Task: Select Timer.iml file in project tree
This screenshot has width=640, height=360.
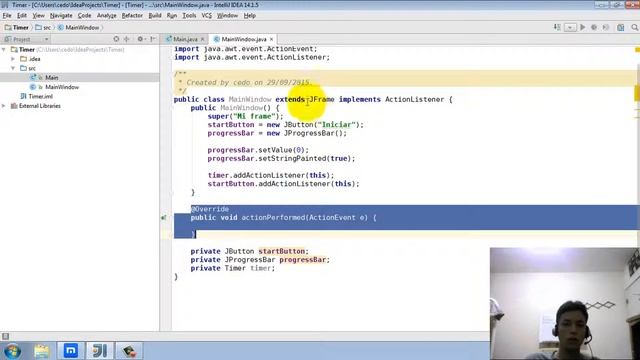Action: click(x=40, y=96)
